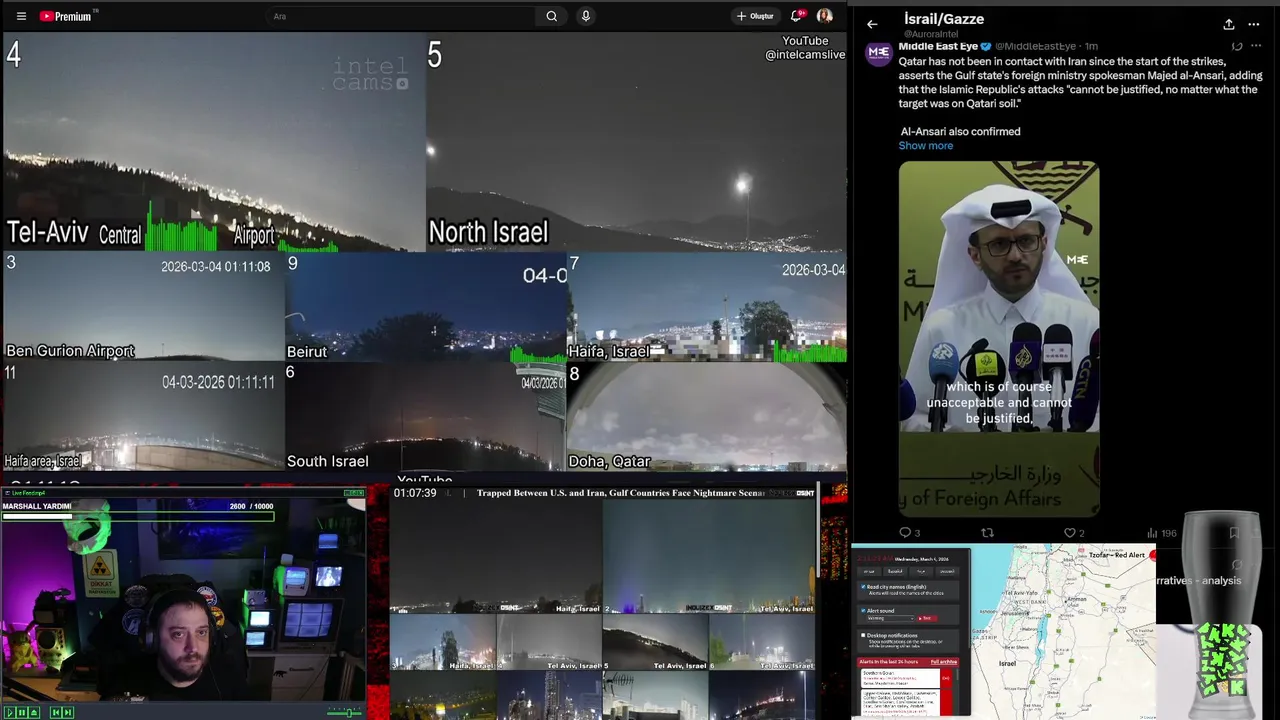Image resolution: width=1280 pixels, height=720 pixels.
Task: Open YouTube notifications bell
Action: click(x=798, y=16)
